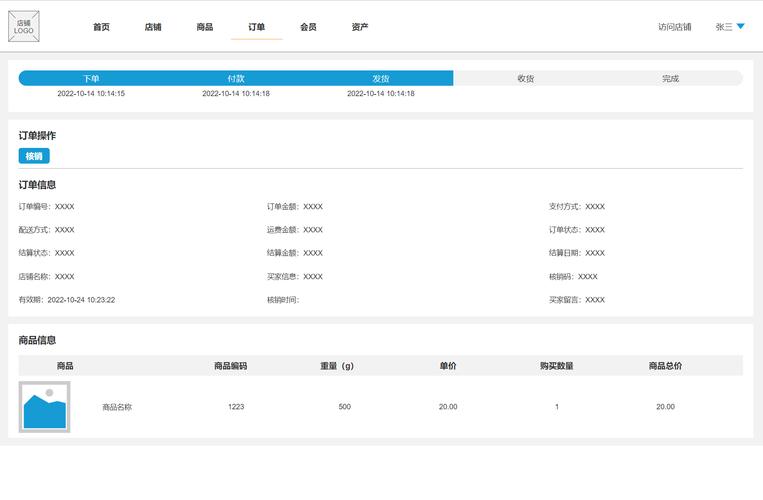Click the 购买数量 column header
The image size is (763, 500).
[x=557, y=366]
